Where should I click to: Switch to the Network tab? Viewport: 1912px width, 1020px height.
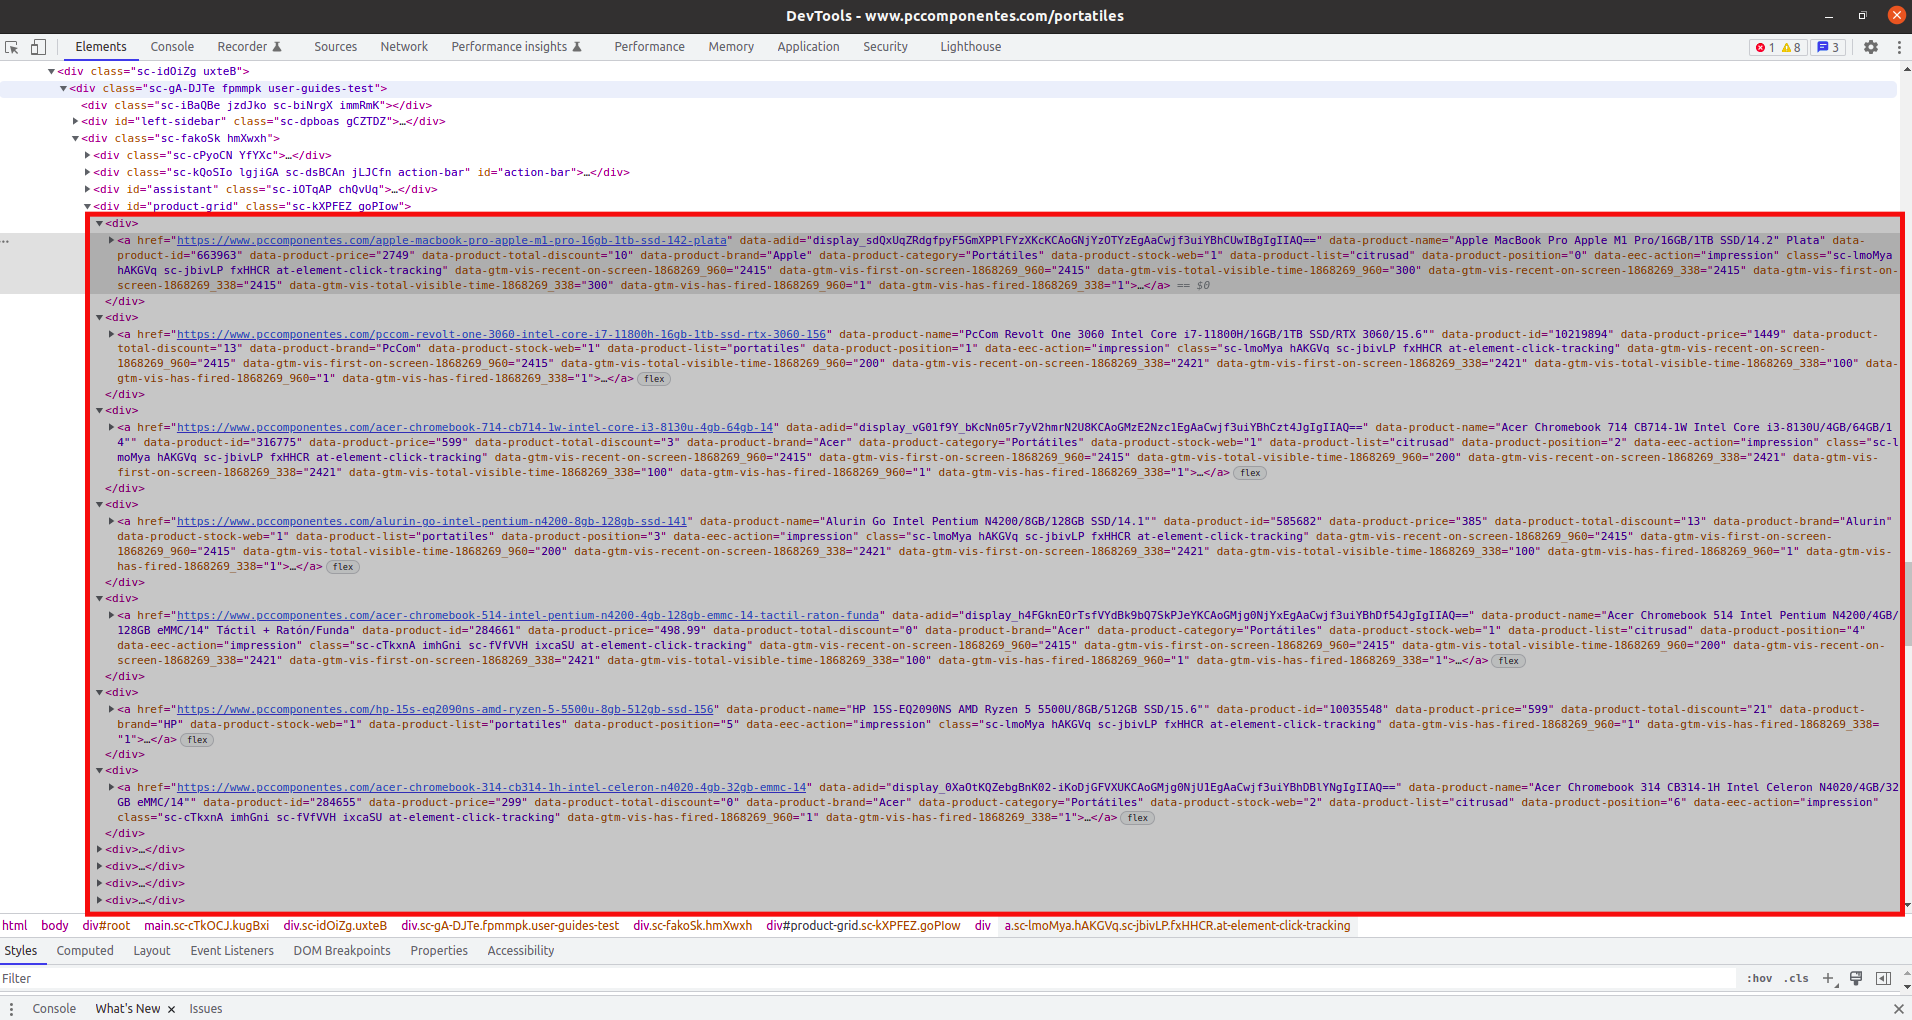pos(403,47)
